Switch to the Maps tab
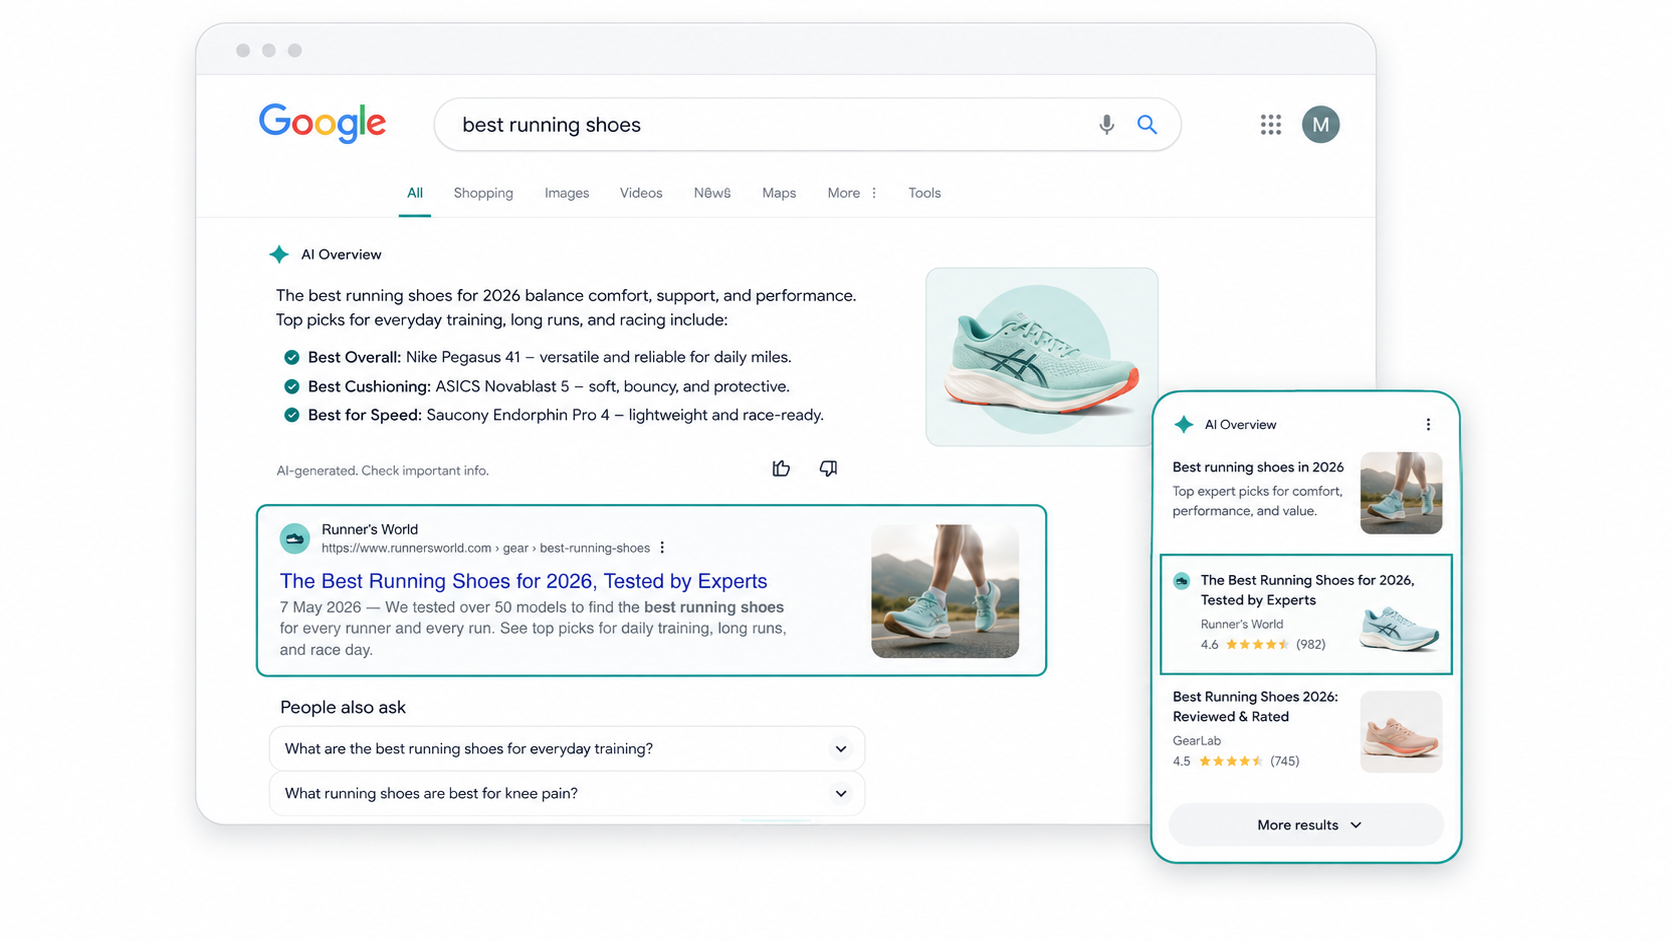1672x941 pixels. click(779, 193)
